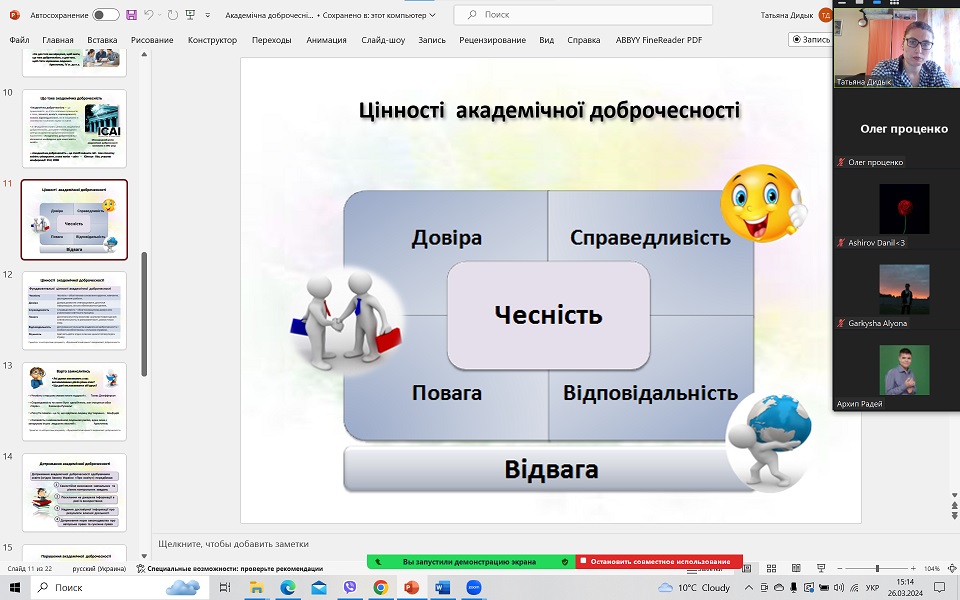960x600 pixels.
Task: Click the accessibility Специальные возможности status entry
Action: [x=230, y=569]
